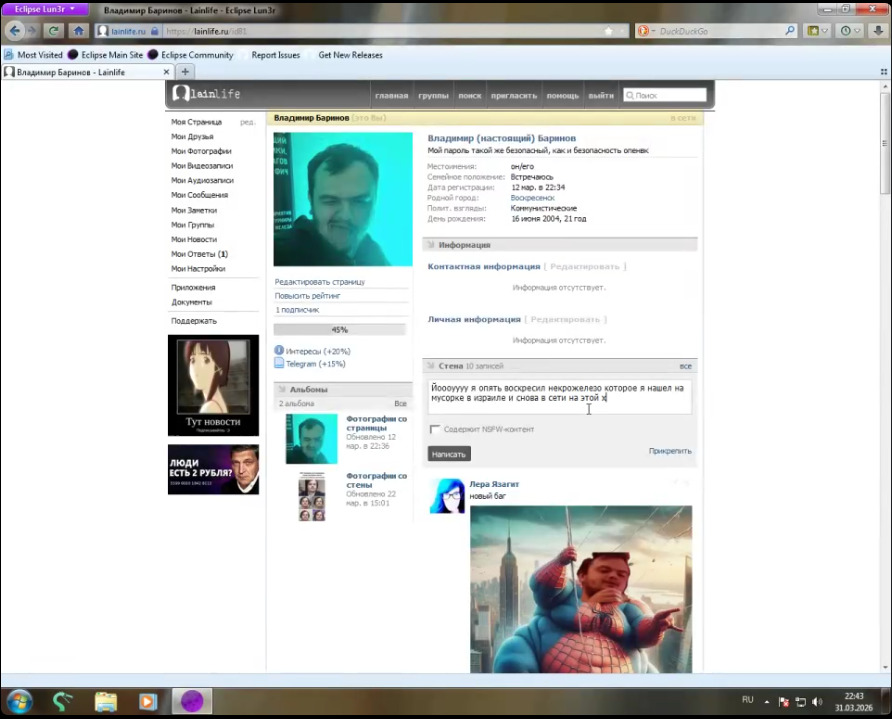Reload the page with the refresh icon
The image size is (892, 719).
point(53,31)
